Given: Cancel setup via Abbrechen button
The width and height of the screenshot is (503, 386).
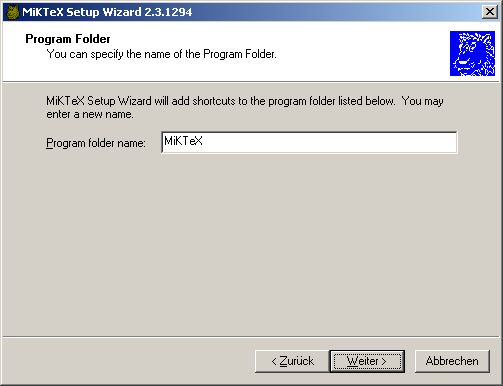Looking at the screenshot, I should [x=452, y=361].
